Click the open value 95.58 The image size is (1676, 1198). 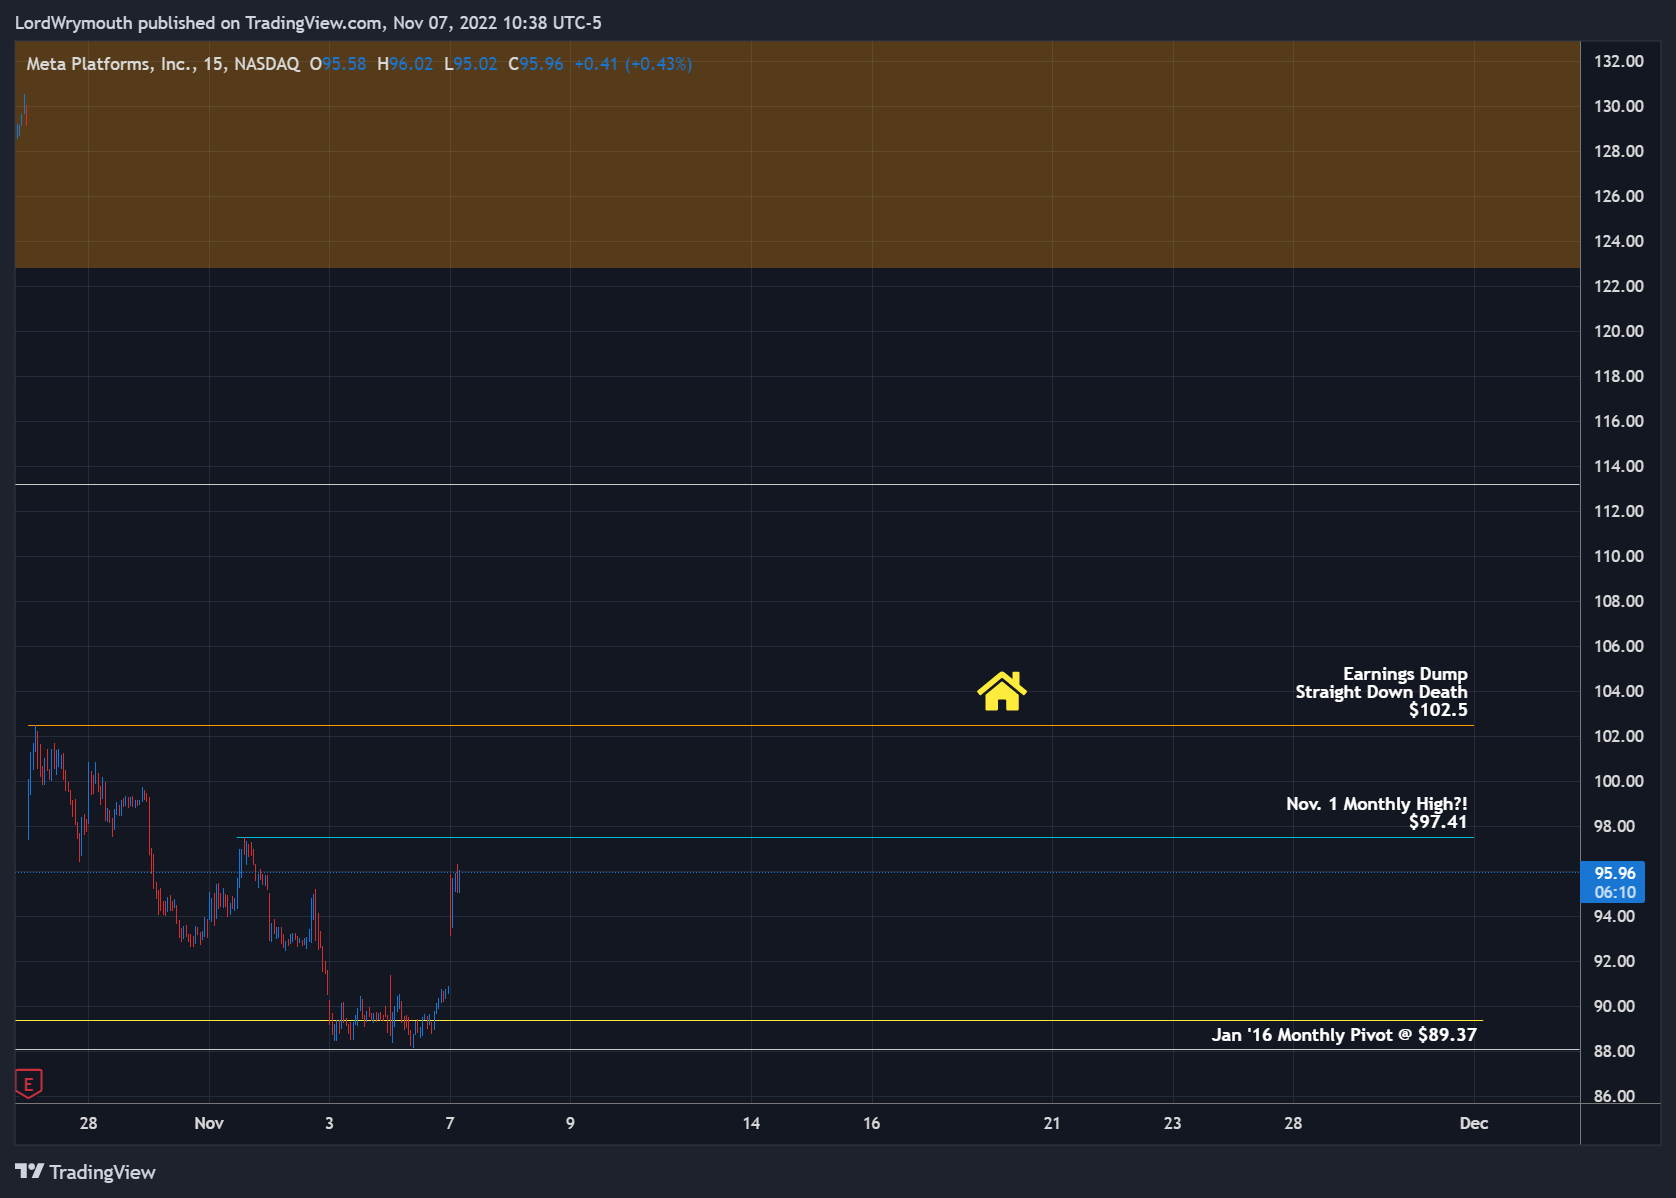pos(344,64)
